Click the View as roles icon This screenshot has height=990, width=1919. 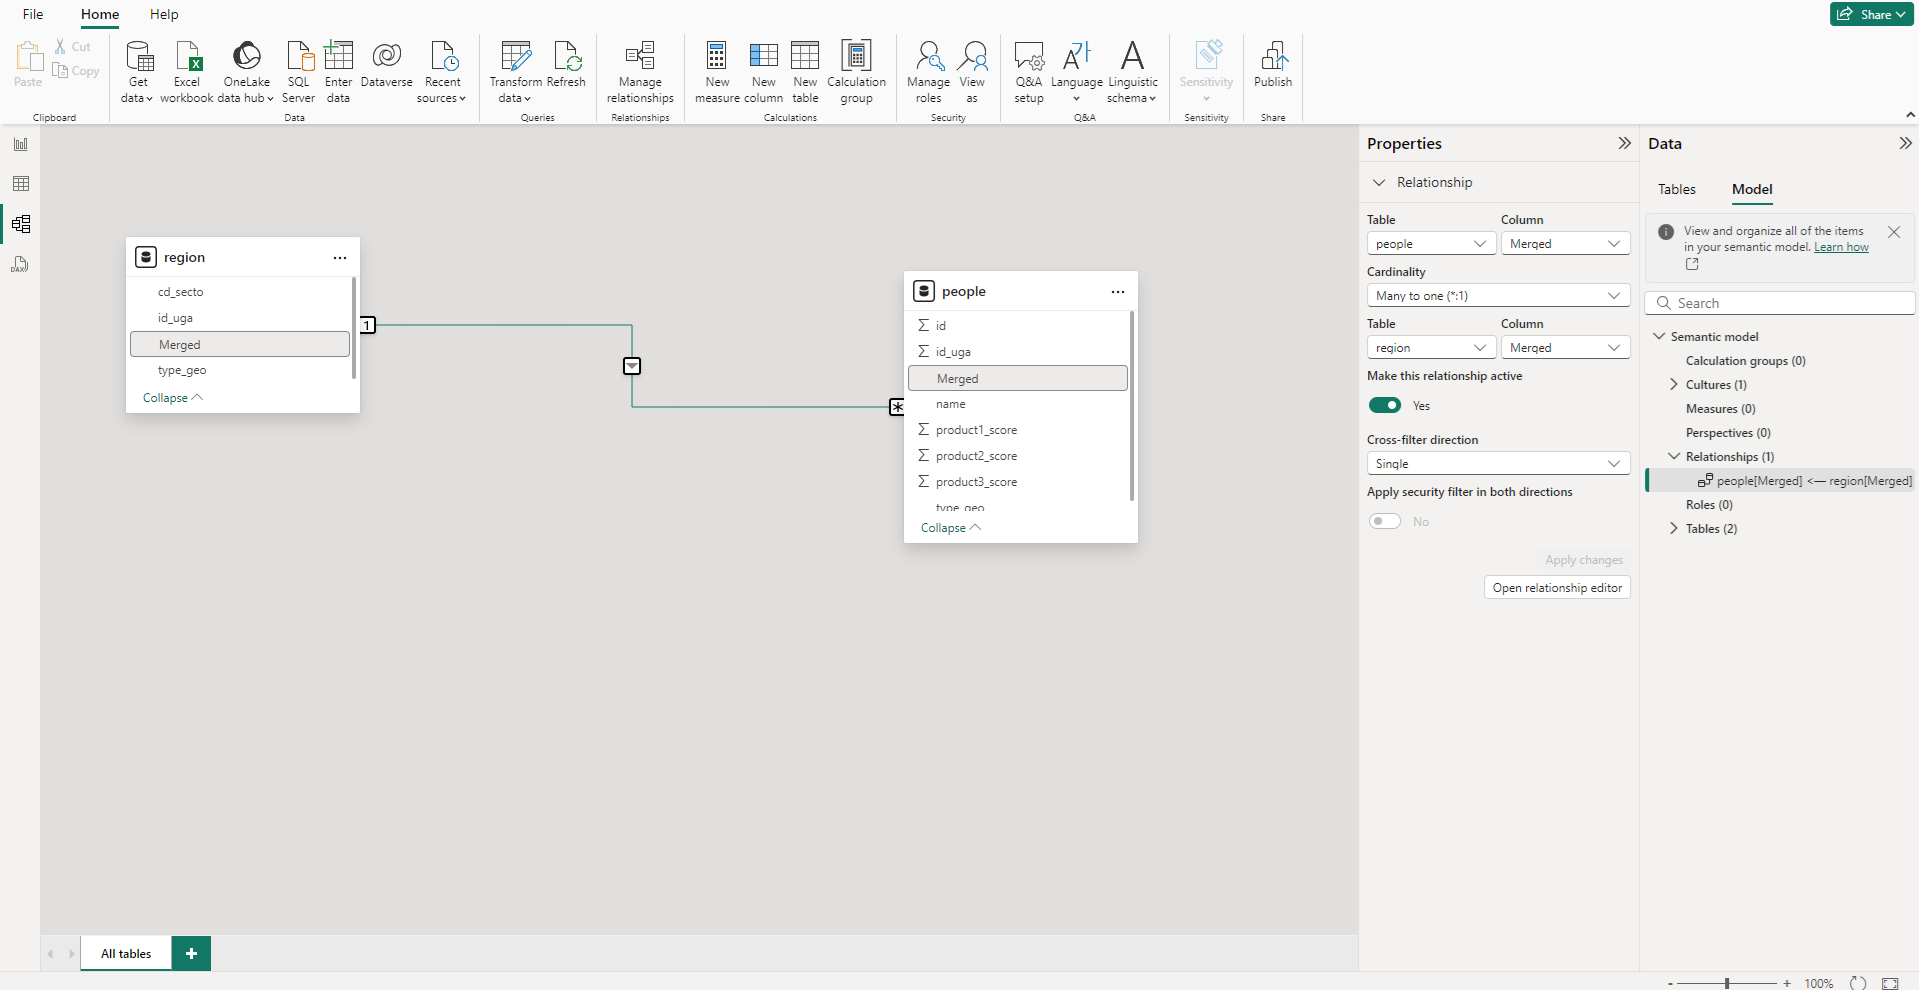tap(972, 55)
